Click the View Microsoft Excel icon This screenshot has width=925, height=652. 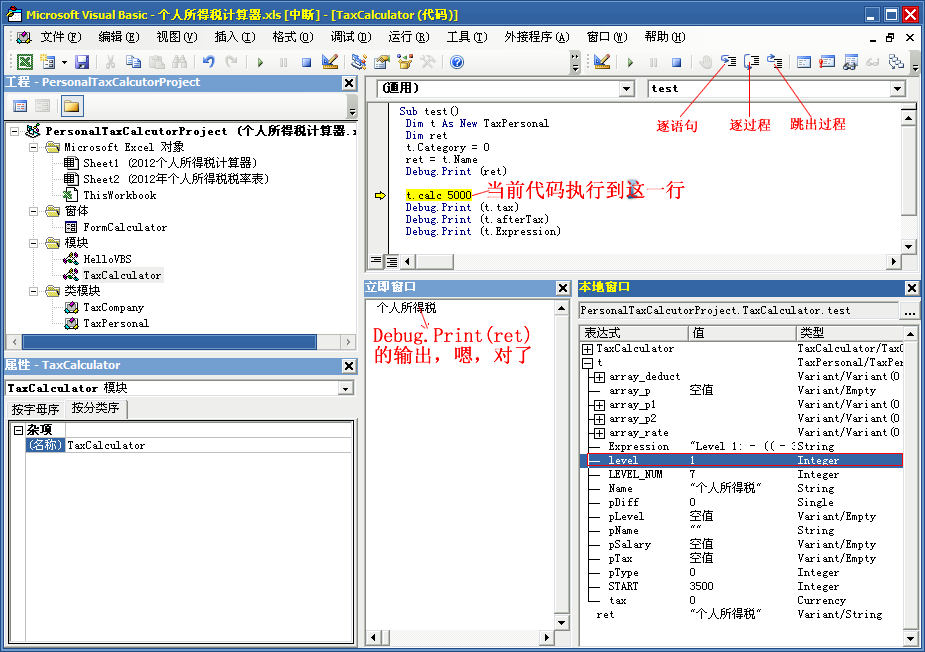click(24, 62)
